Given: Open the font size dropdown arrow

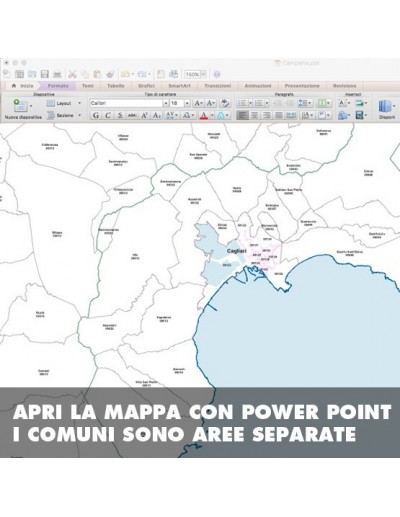Looking at the screenshot, I should pyautogui.click(x=187, y=103).
